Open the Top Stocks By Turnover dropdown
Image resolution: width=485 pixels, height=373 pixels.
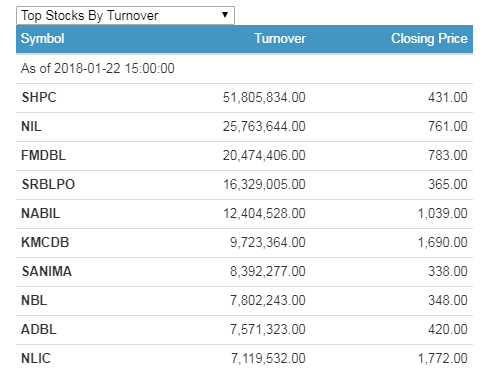125,15
